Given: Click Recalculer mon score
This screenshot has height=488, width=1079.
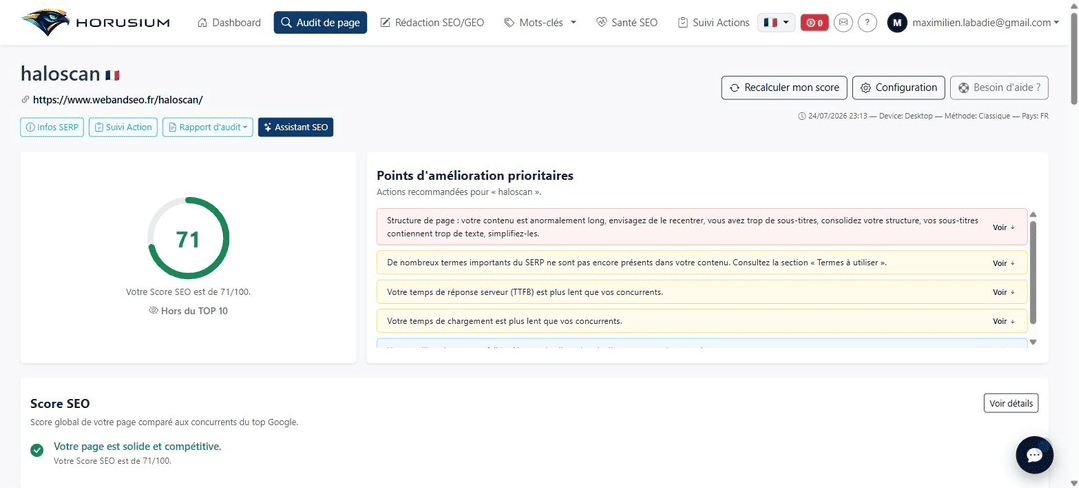Looking at the screenshot, I should point(784,87).
